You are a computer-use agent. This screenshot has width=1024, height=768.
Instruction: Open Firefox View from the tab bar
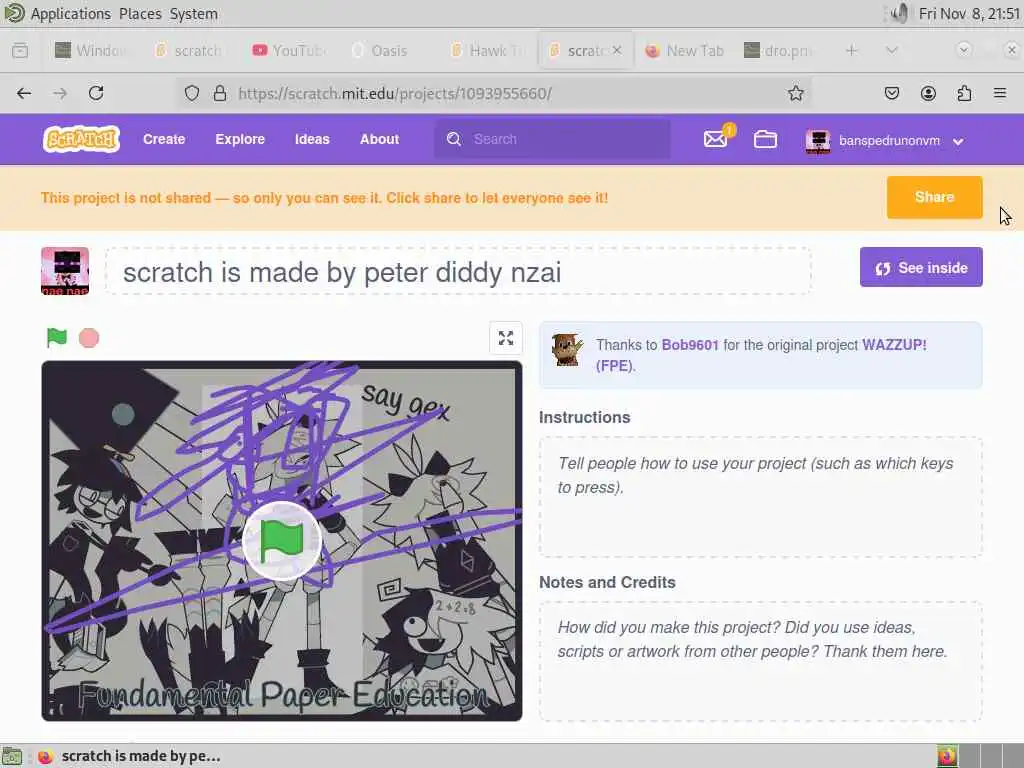pos(20,50)
